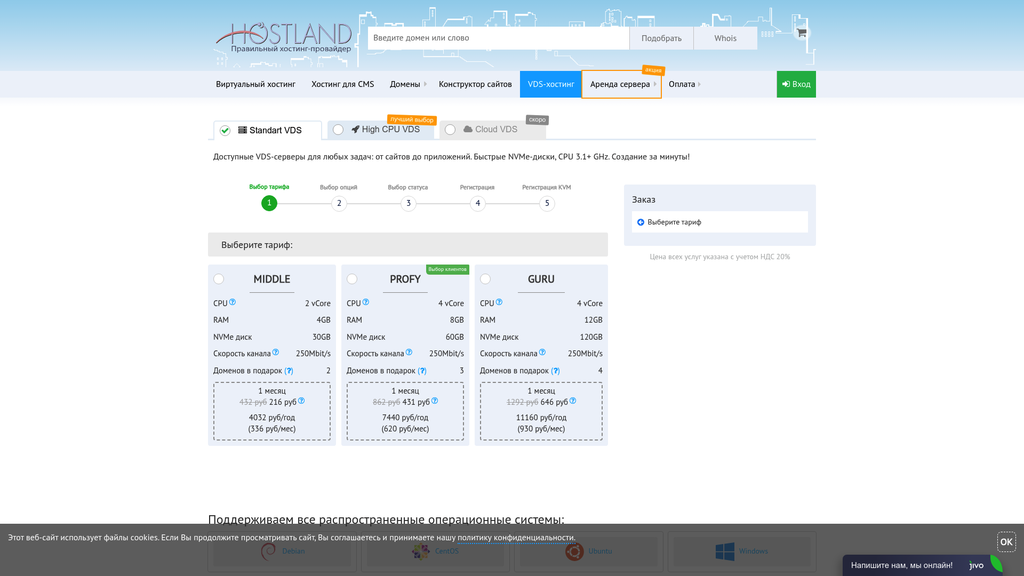Click CPU help icon in MIDDLE plan
Screen dimensions: 1024x576
(233, 302)
